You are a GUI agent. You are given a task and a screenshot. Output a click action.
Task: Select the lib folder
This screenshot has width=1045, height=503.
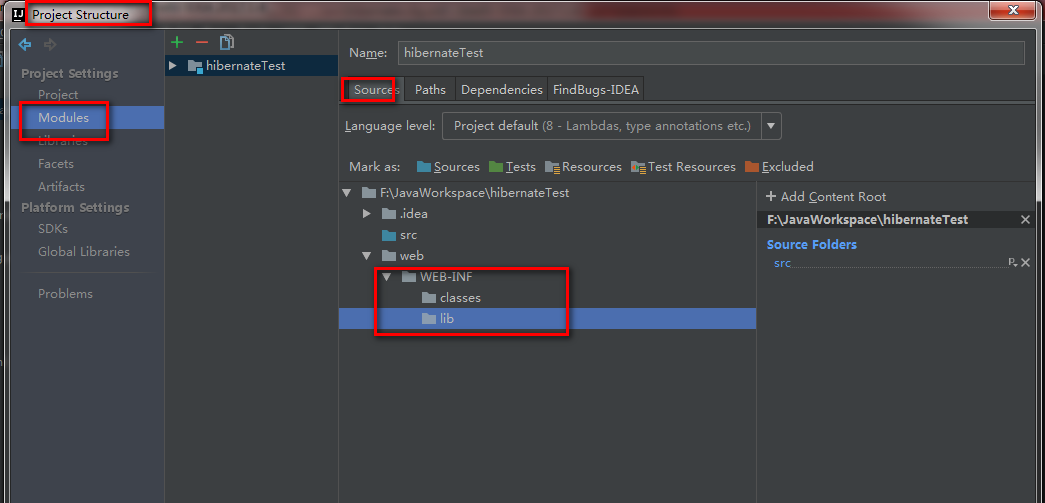click(438, 319)
